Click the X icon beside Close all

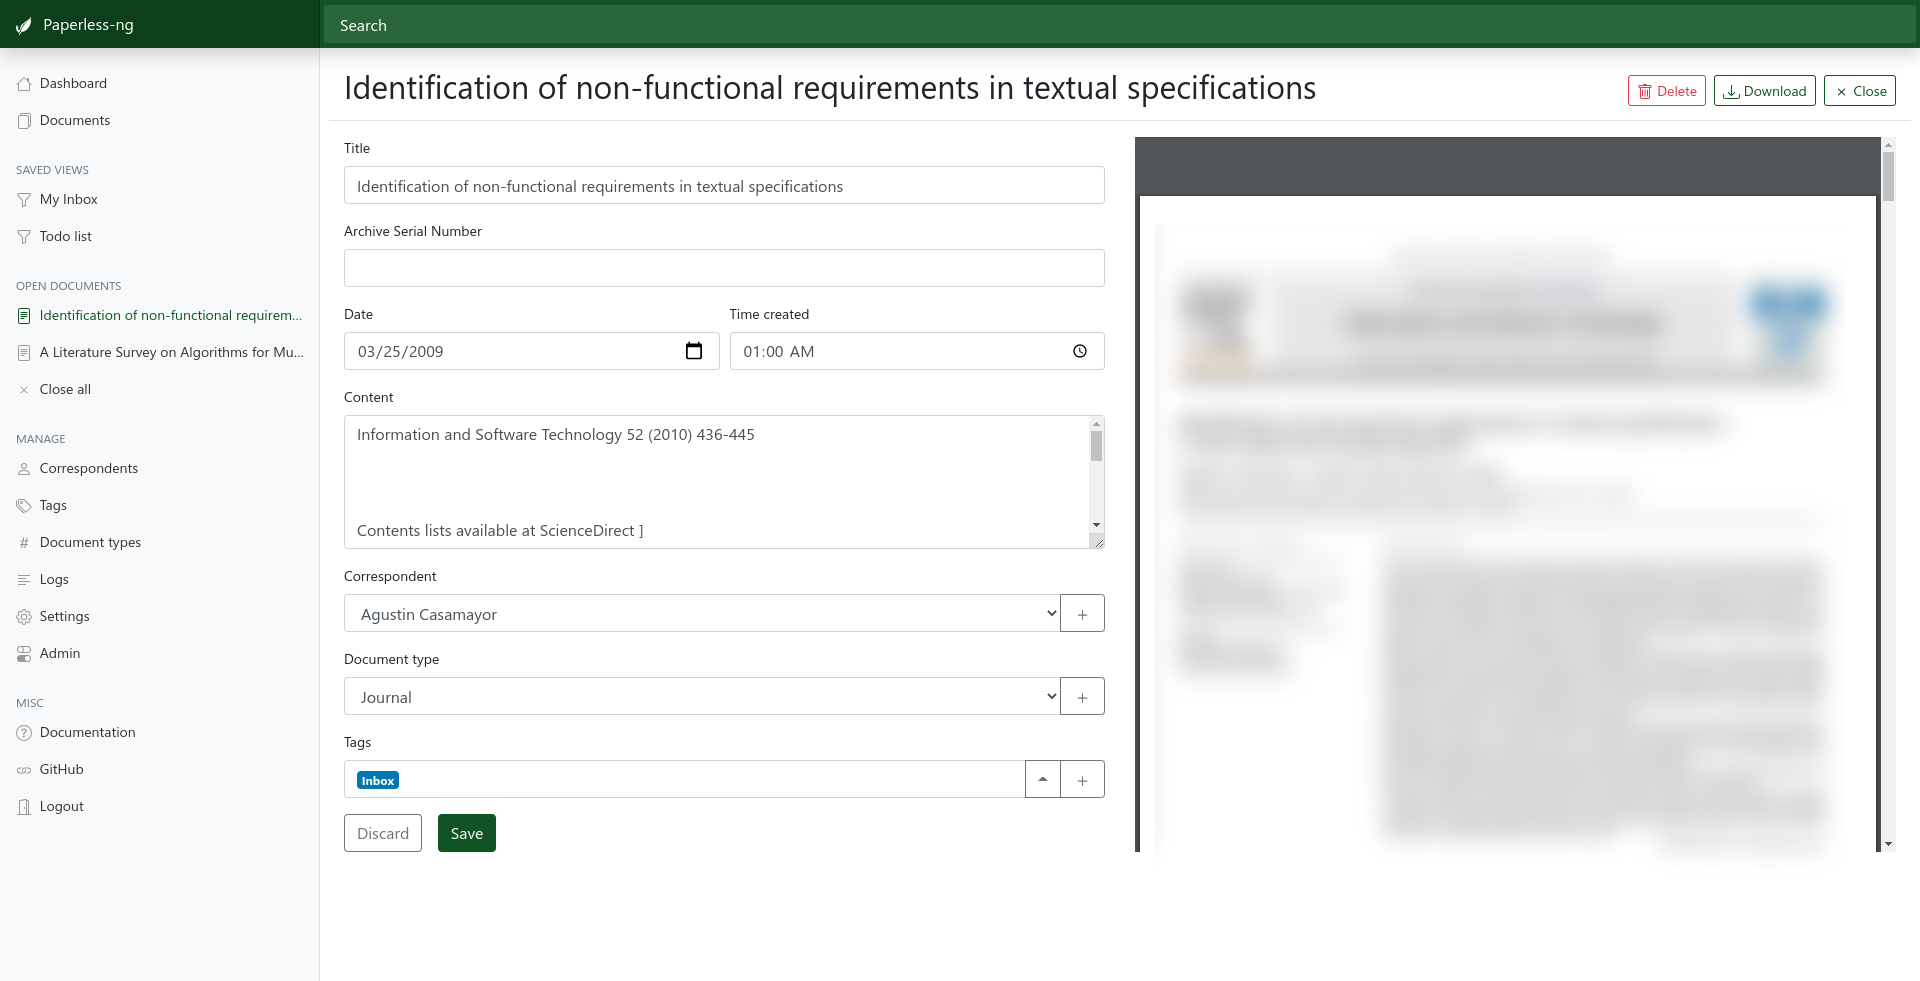point(24,390)
